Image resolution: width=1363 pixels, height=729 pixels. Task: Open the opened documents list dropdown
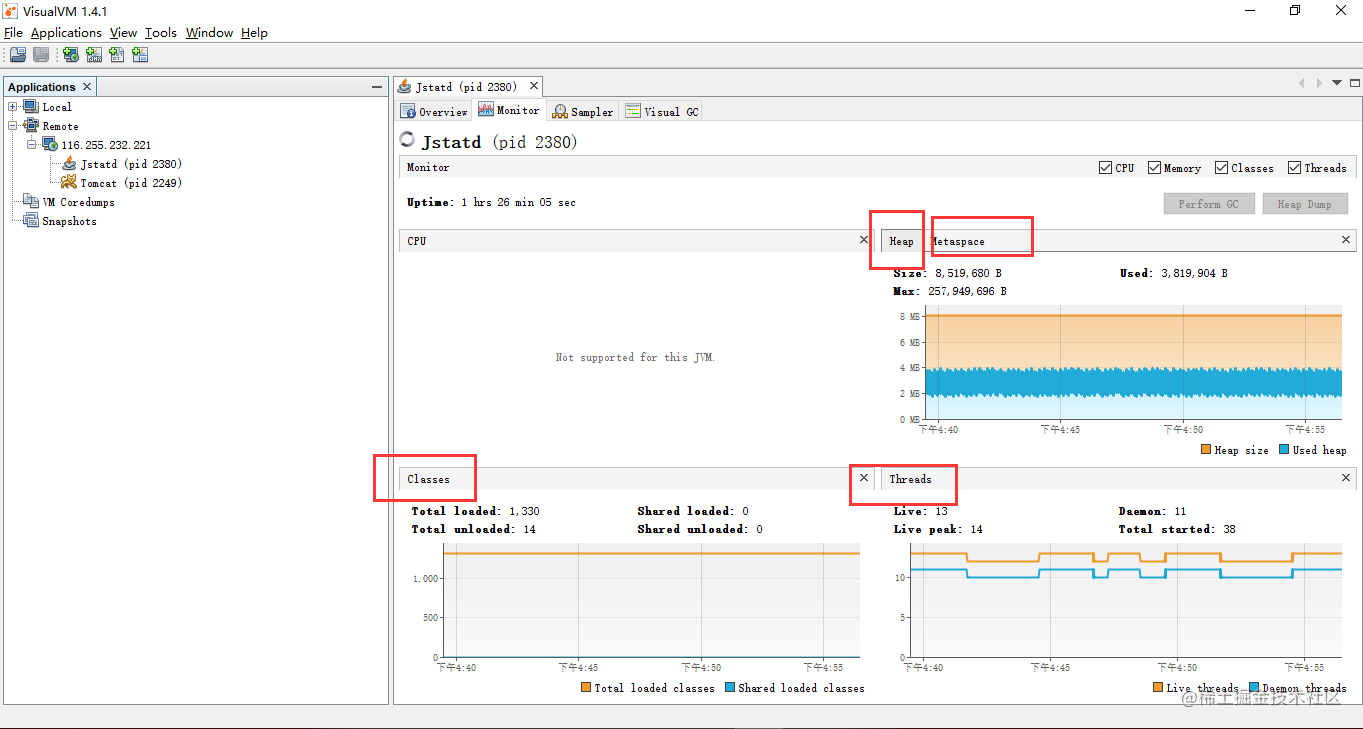pyautogui.click(x=1337, y=83)
